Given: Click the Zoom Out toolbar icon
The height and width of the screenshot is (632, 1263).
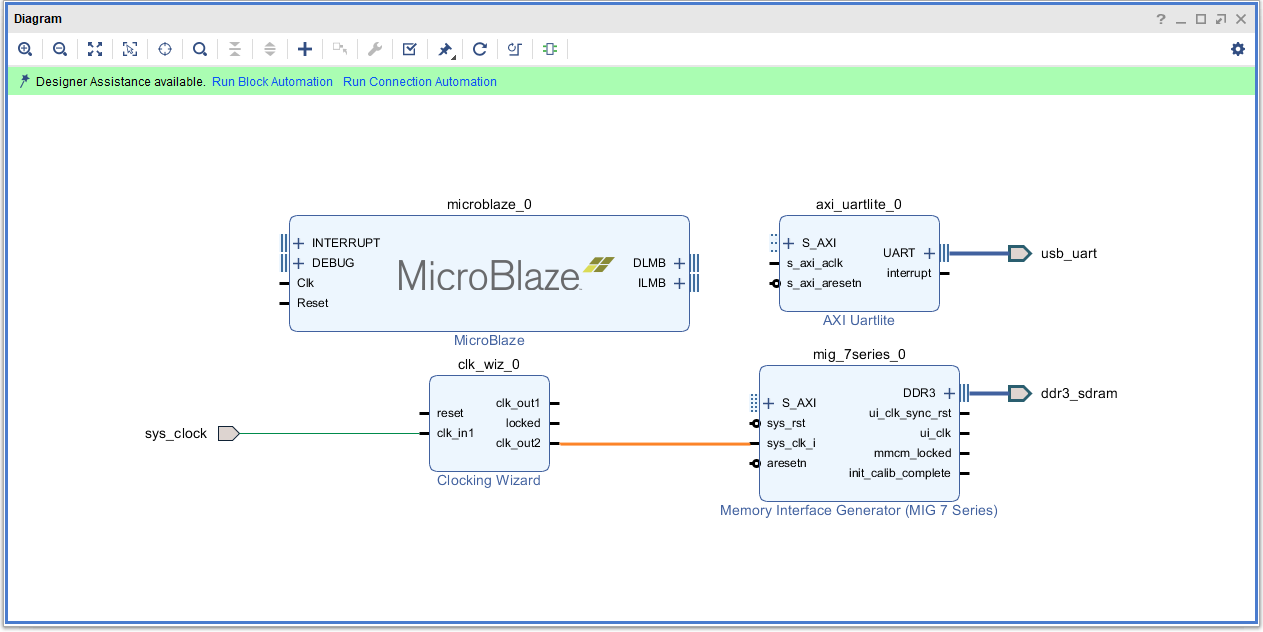Looking at the screenshot, I should pyautogui.click(x=60, y=49).
